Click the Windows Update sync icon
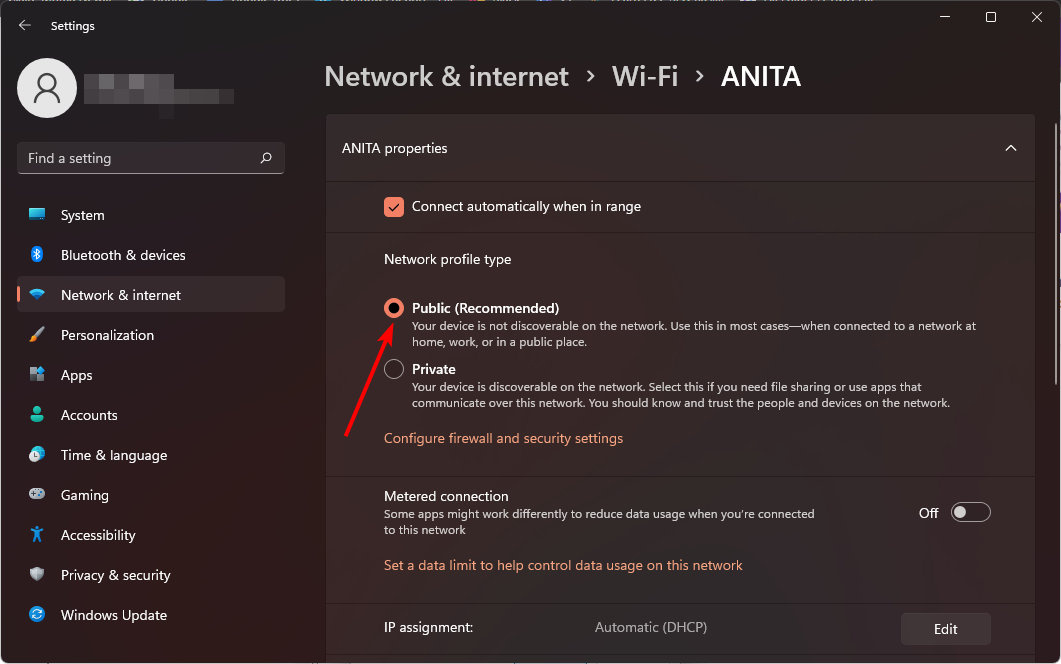Screen dimensions: 1061x664 click(37, 615)
